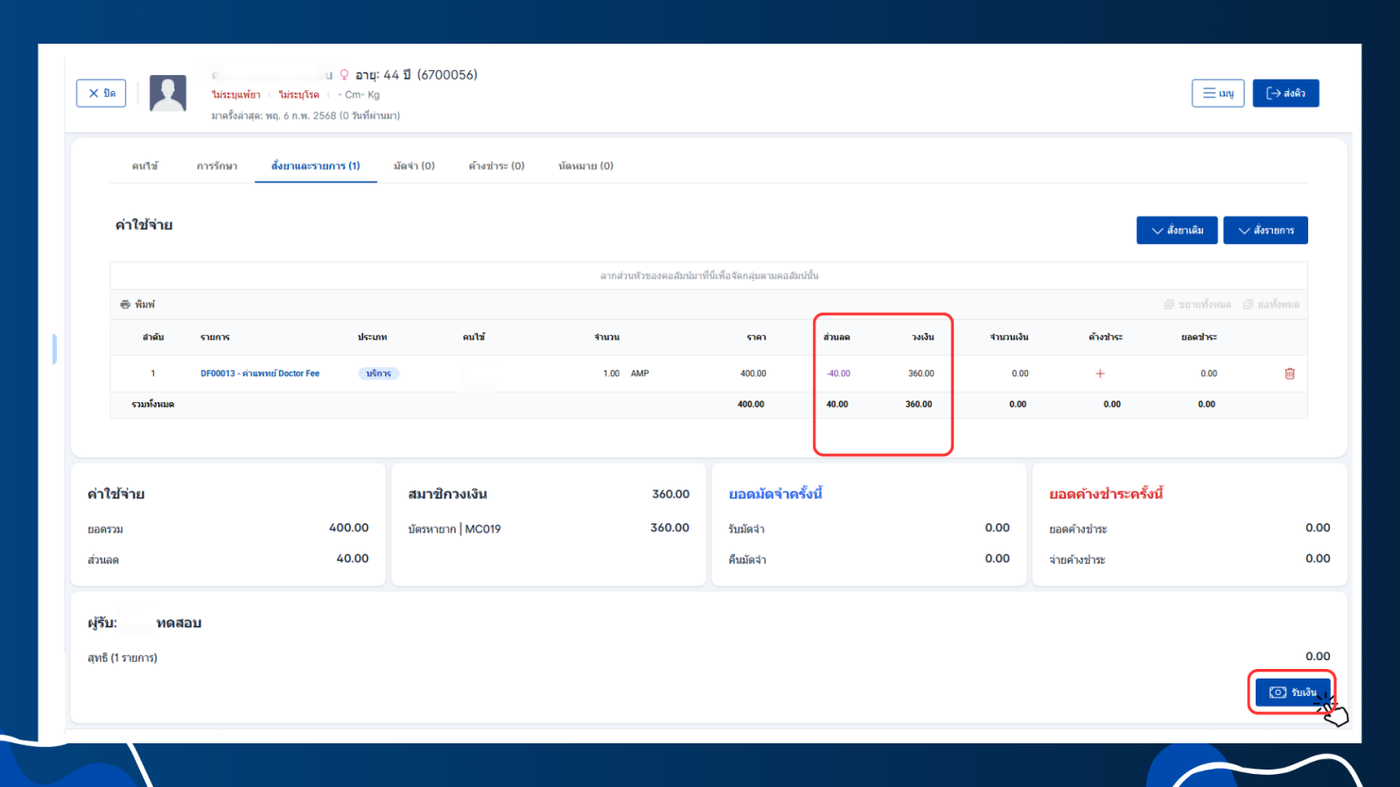Click the พิมพ์ print icon
The image size is (1400, 787).
point(125,304)
